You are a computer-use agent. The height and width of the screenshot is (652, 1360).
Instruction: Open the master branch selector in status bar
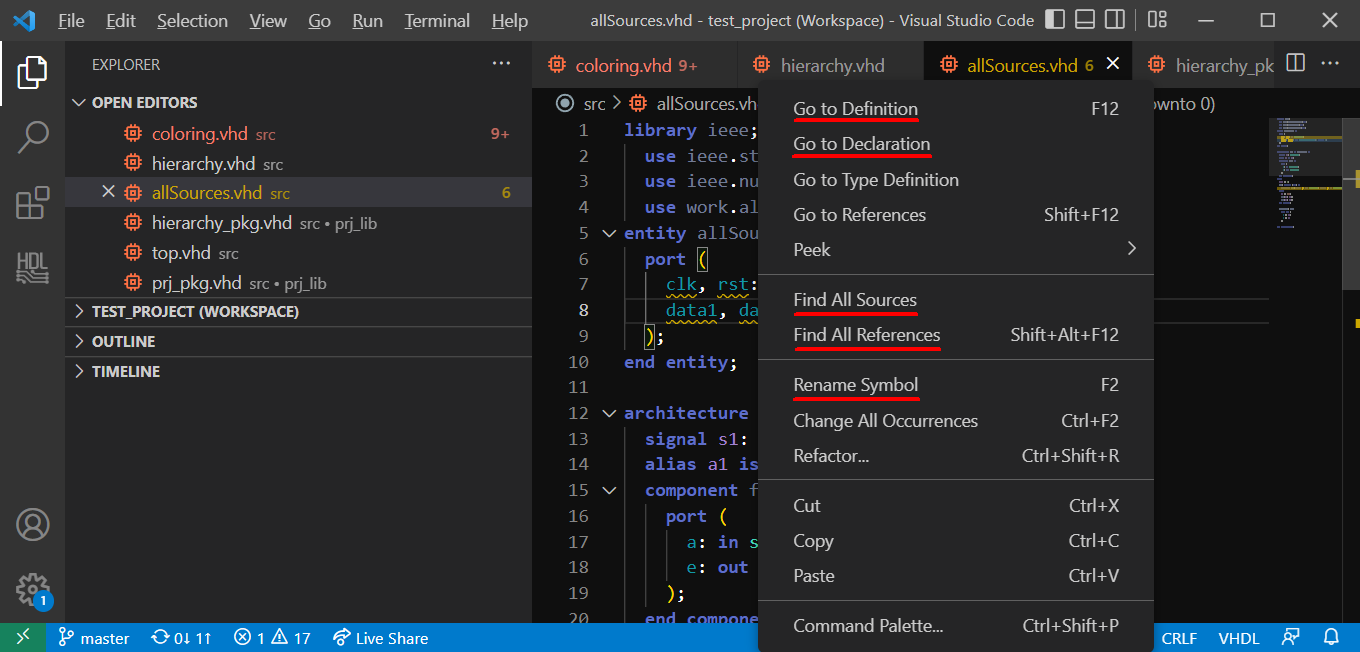click(x=94, y=637)
